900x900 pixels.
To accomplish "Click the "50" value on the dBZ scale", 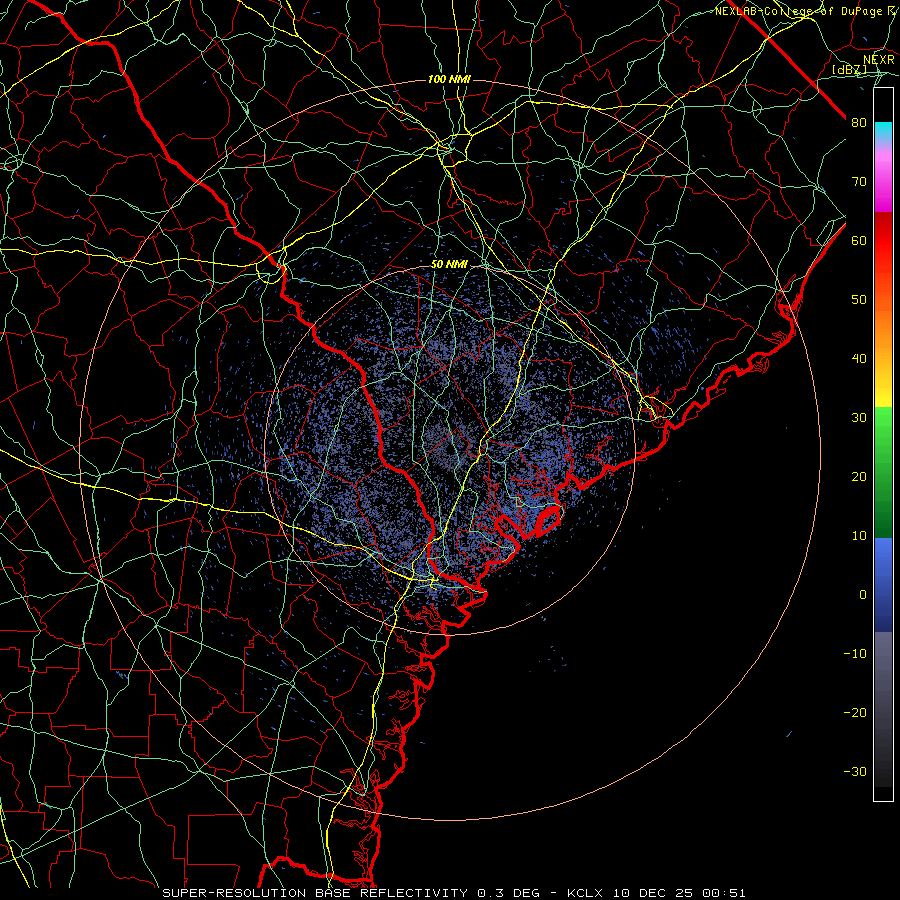I will click(859, 300).
